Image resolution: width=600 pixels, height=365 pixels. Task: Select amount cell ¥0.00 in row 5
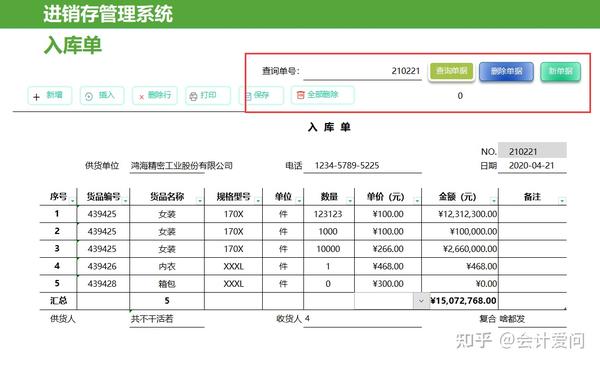point(460,284)
